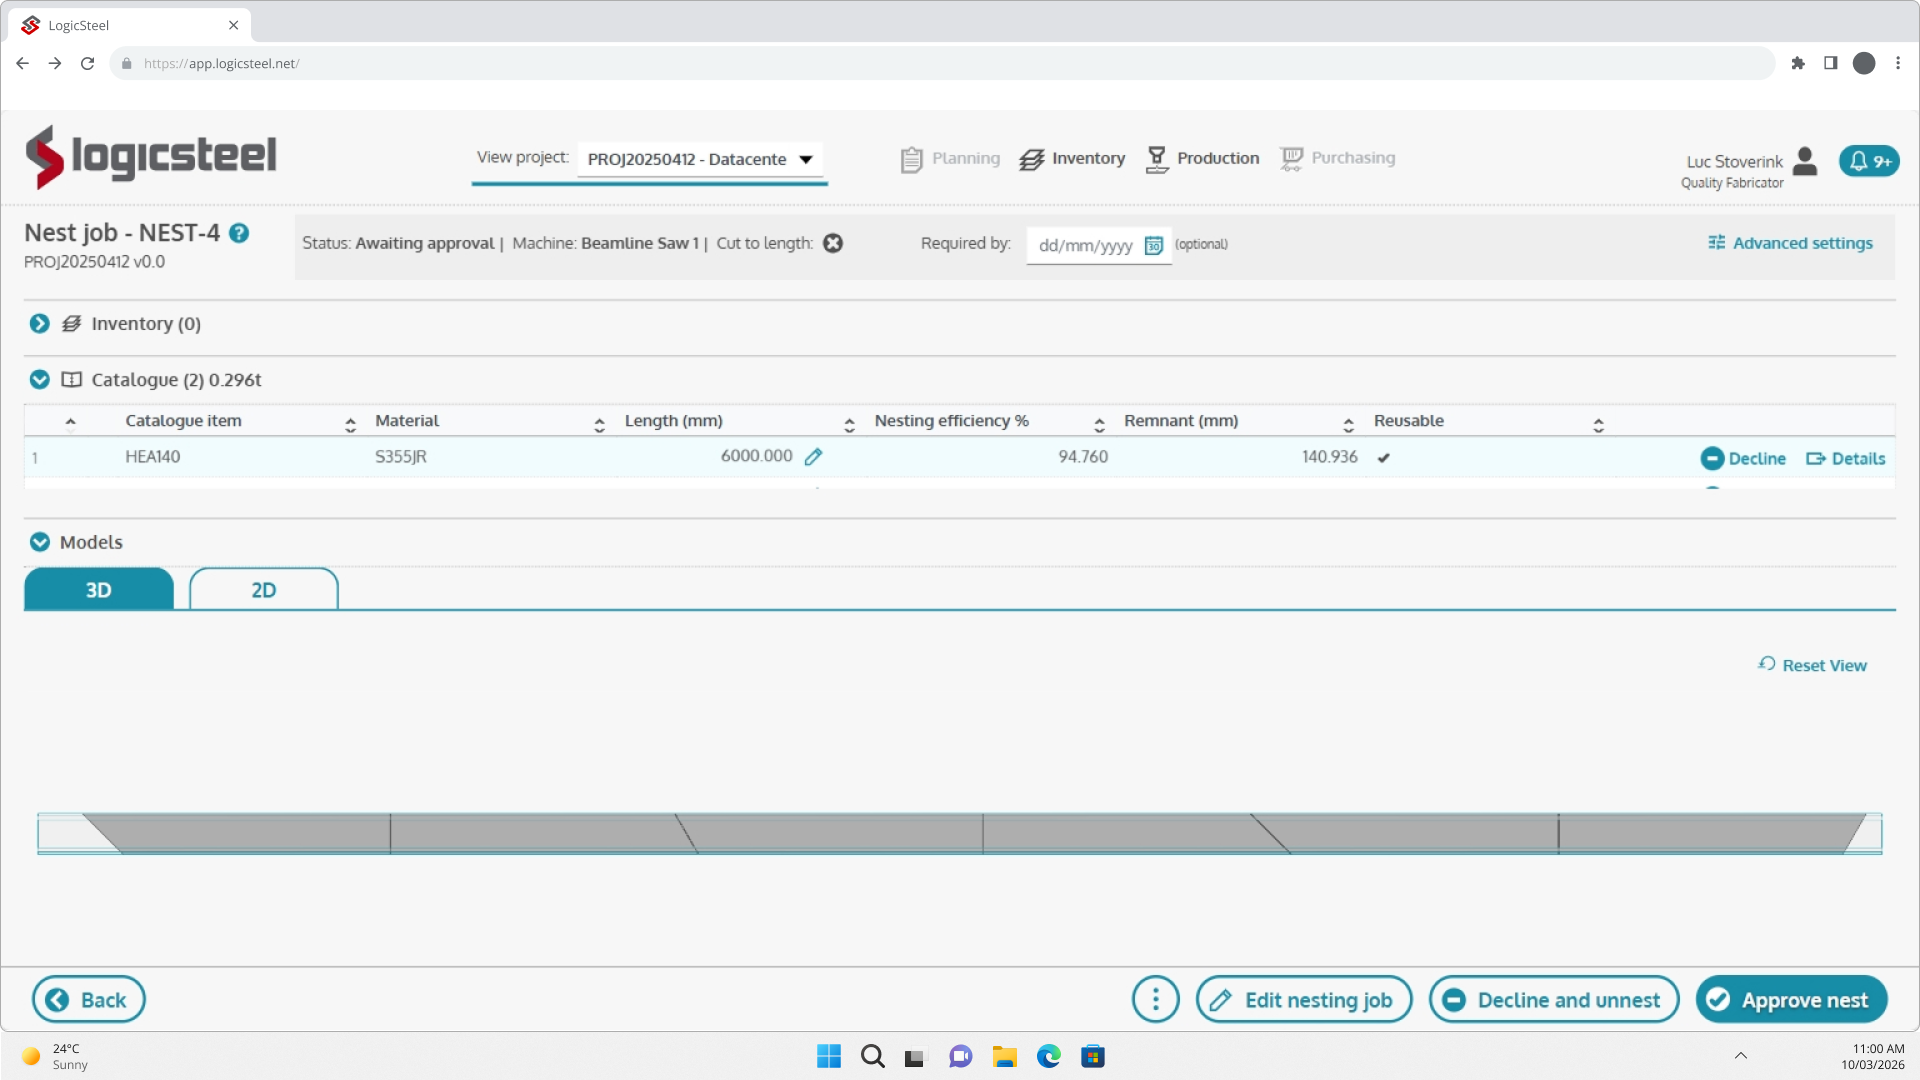Click Approve nest button
This screenshot has width=1920, height=1080.
pyautogui.click(x=1791, y=999)
